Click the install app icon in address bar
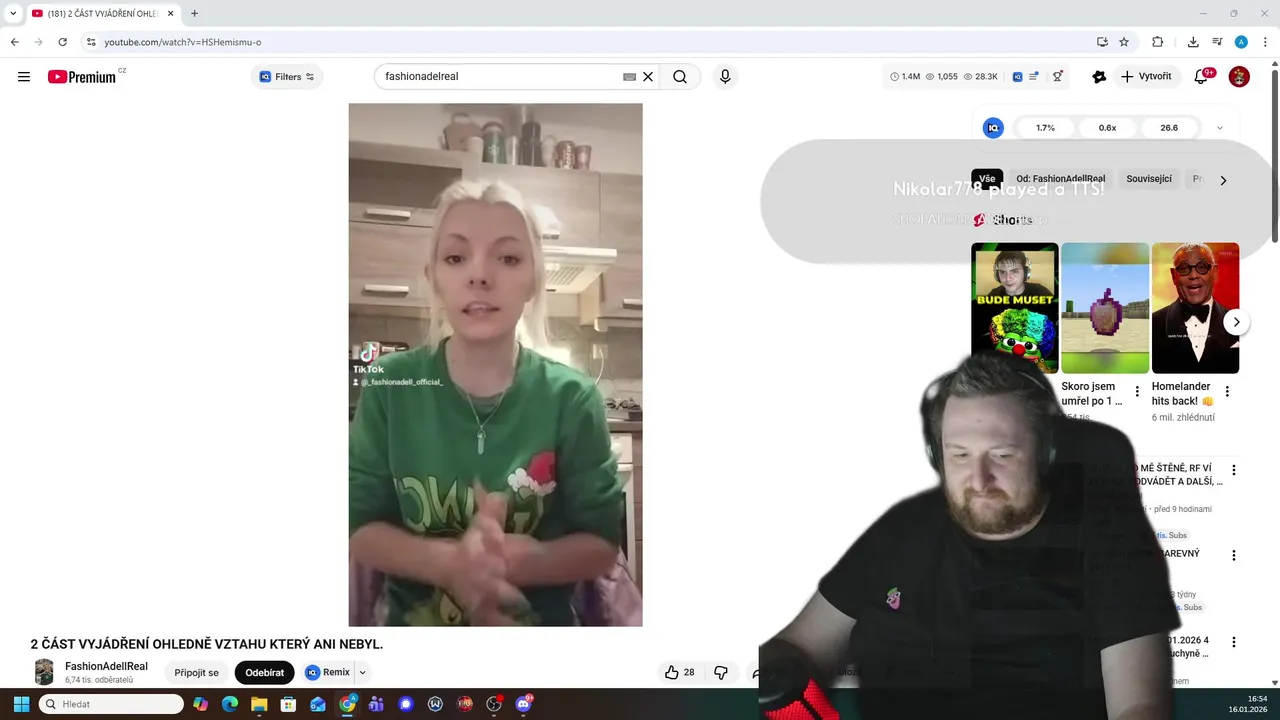This screenshot has height=720, width=1280. (1102, 42)
